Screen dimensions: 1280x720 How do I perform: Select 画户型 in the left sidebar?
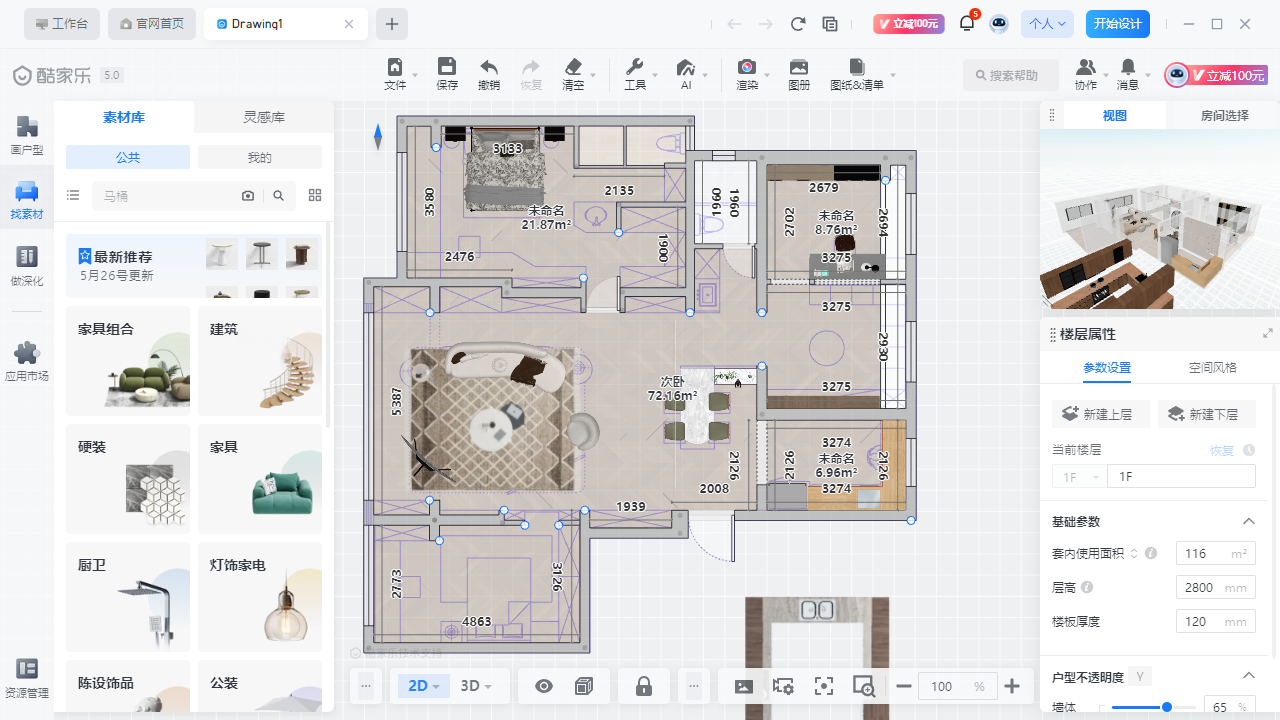click(x=27, y=135)
